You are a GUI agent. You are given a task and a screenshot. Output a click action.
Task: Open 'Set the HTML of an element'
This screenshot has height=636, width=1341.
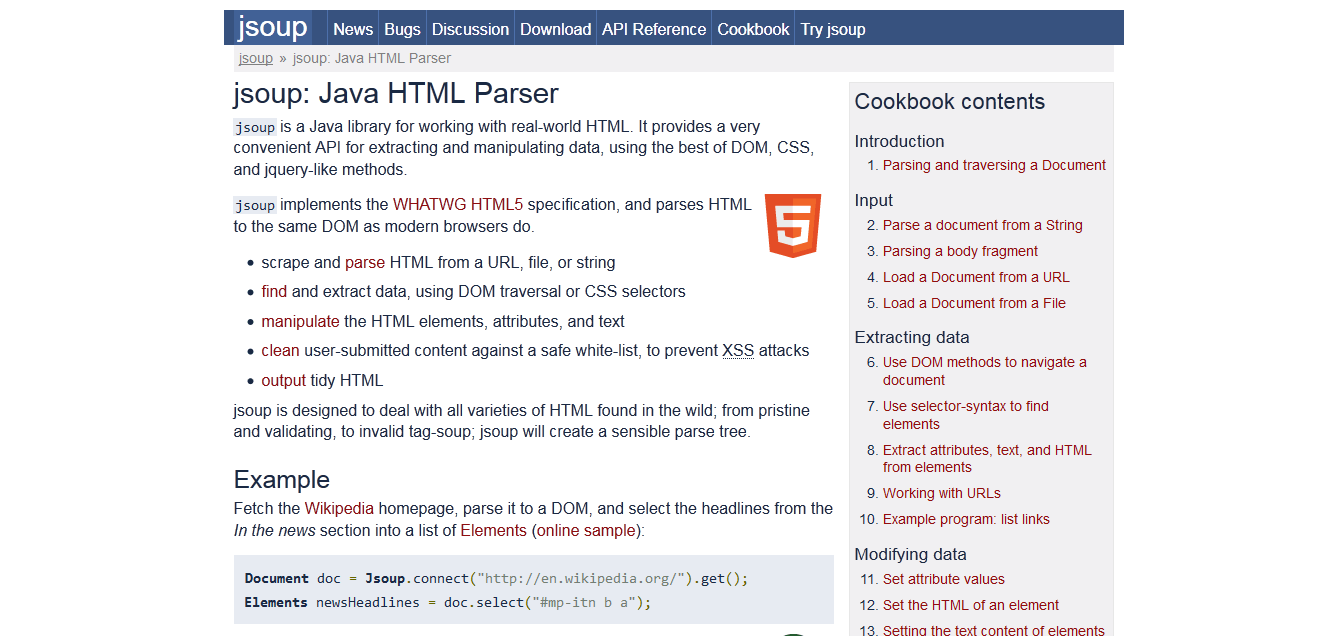click(x=971, y=605)
